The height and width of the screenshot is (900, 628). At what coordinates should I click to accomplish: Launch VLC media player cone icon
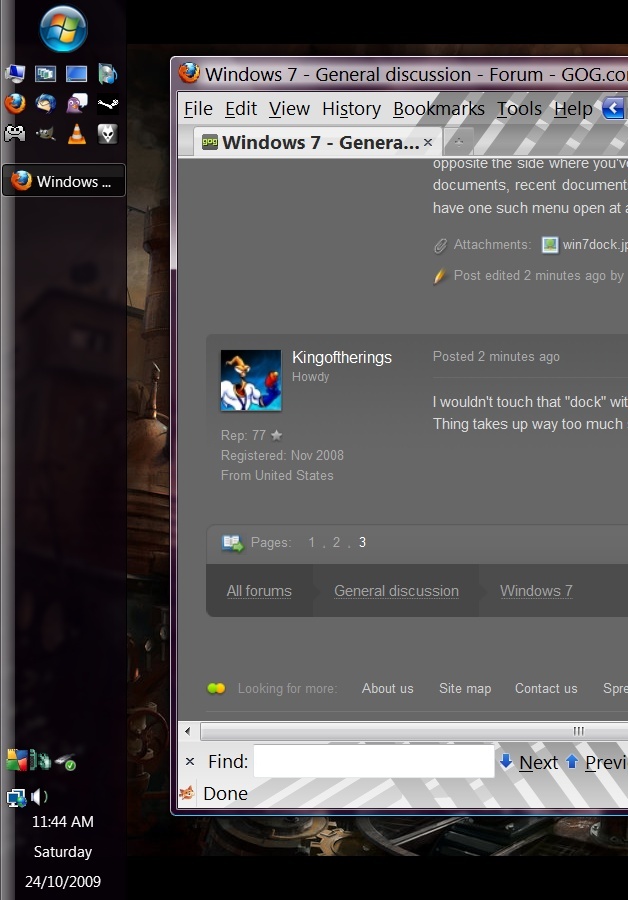(x=76, y=134)
